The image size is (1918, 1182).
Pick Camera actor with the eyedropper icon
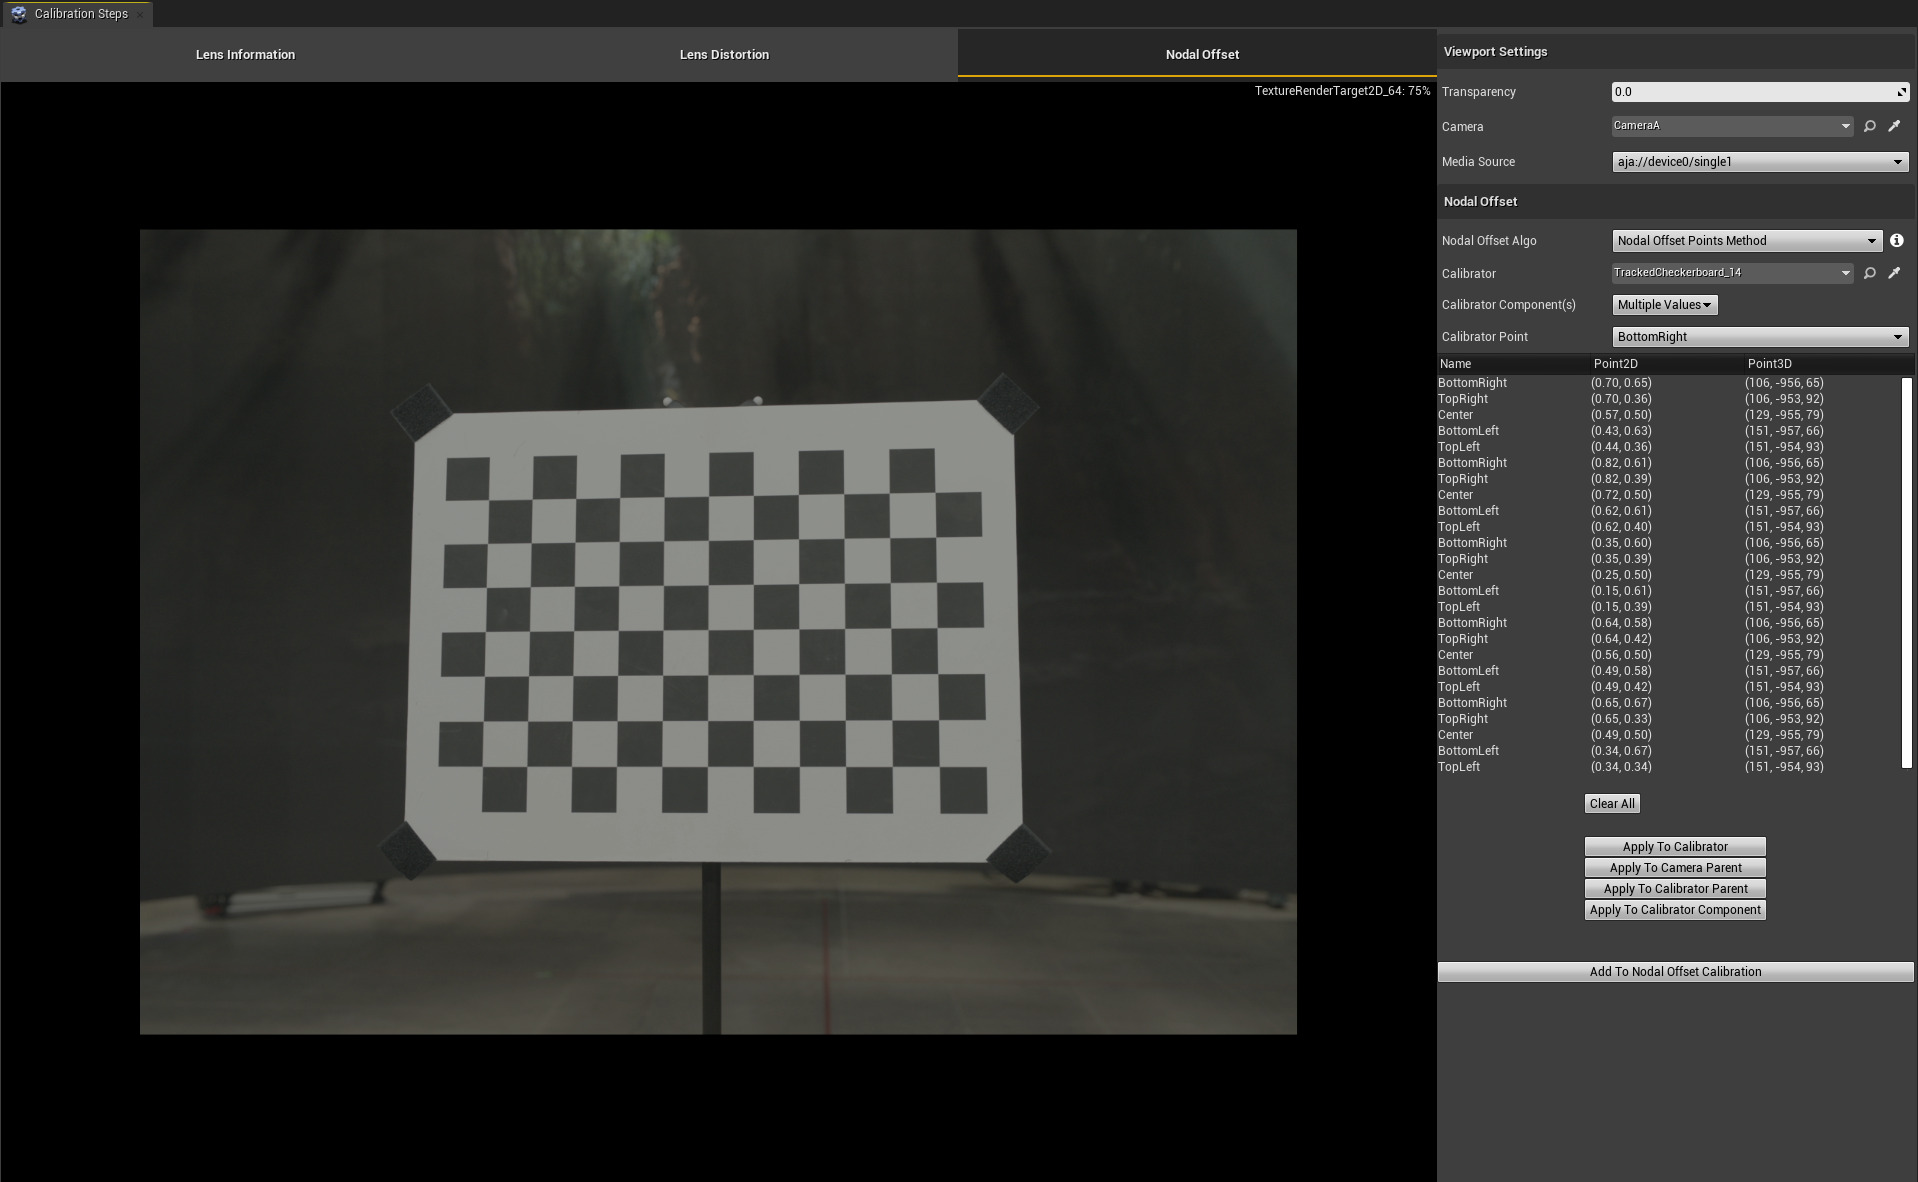pos(1894,126)
